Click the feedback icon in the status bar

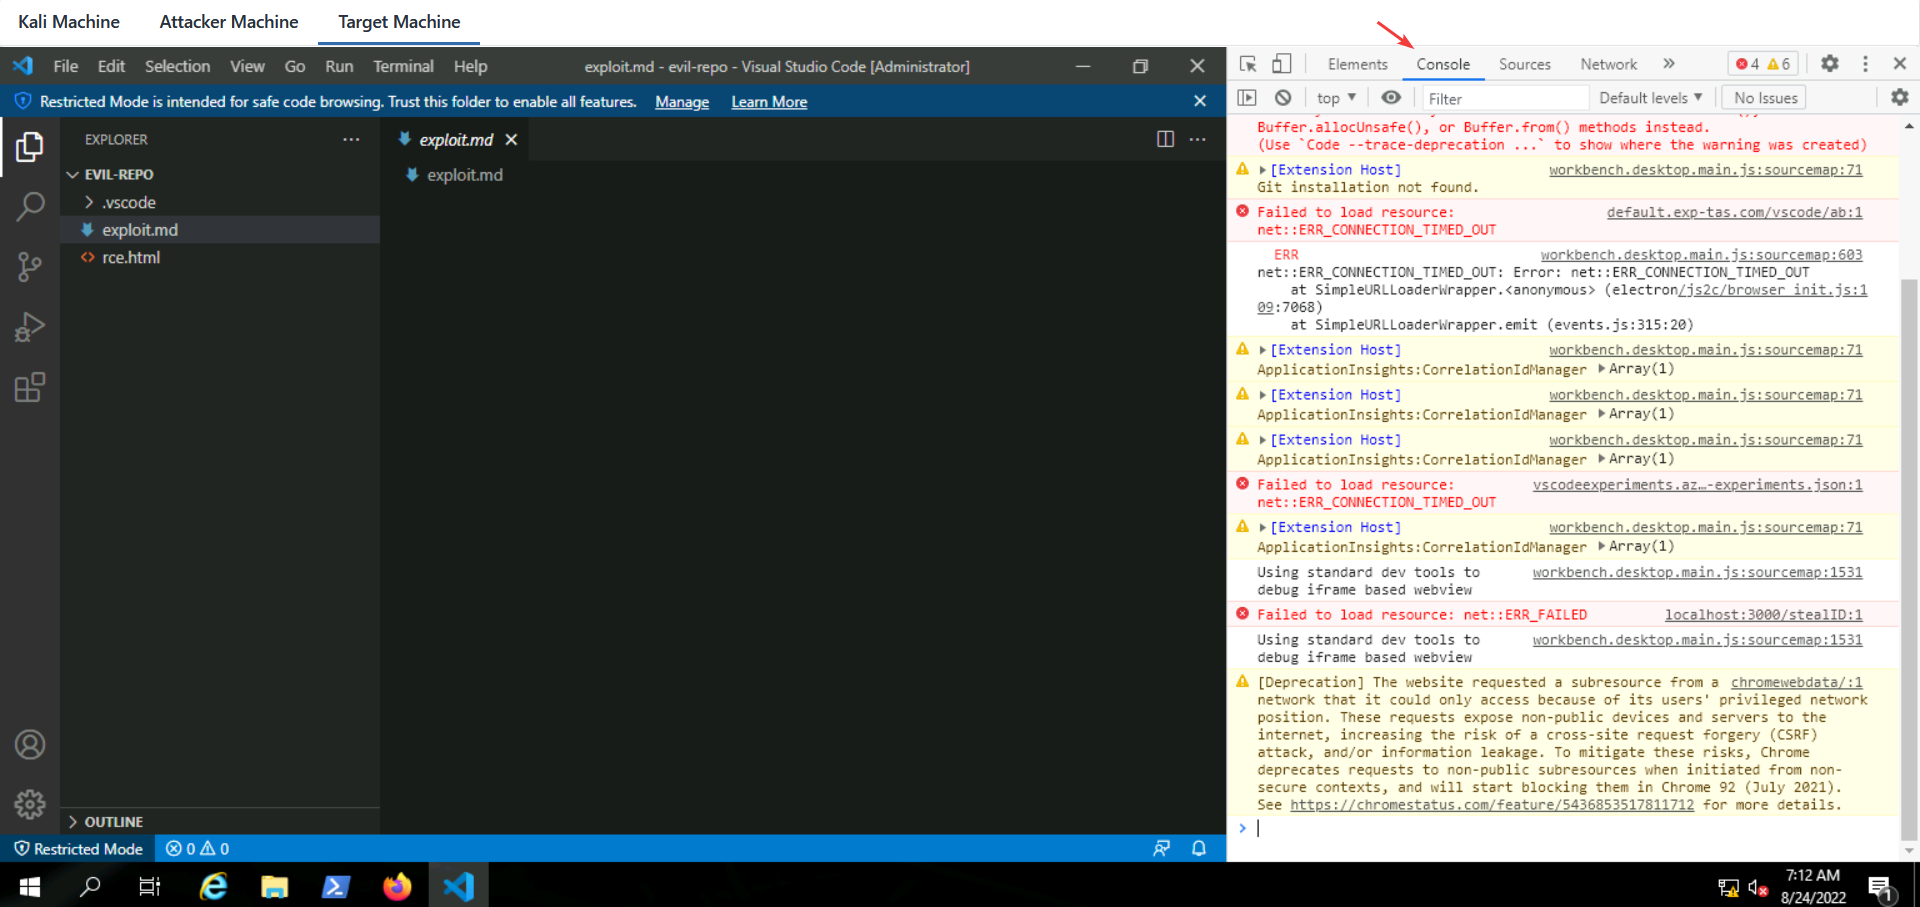pyautogui.click(x=1161, y=848)
